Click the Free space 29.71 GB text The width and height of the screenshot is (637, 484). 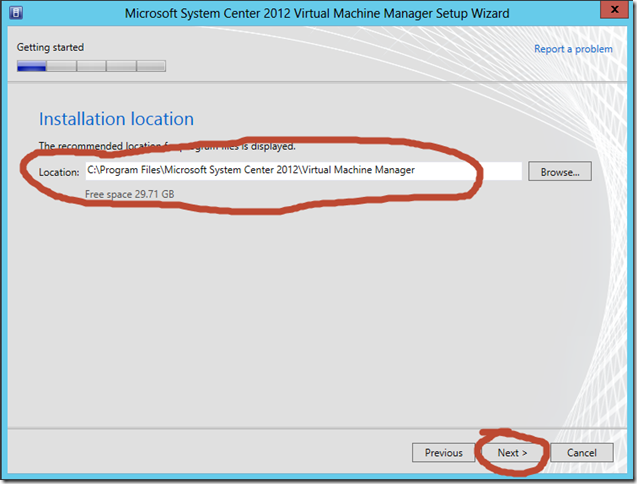pos(130,194)
